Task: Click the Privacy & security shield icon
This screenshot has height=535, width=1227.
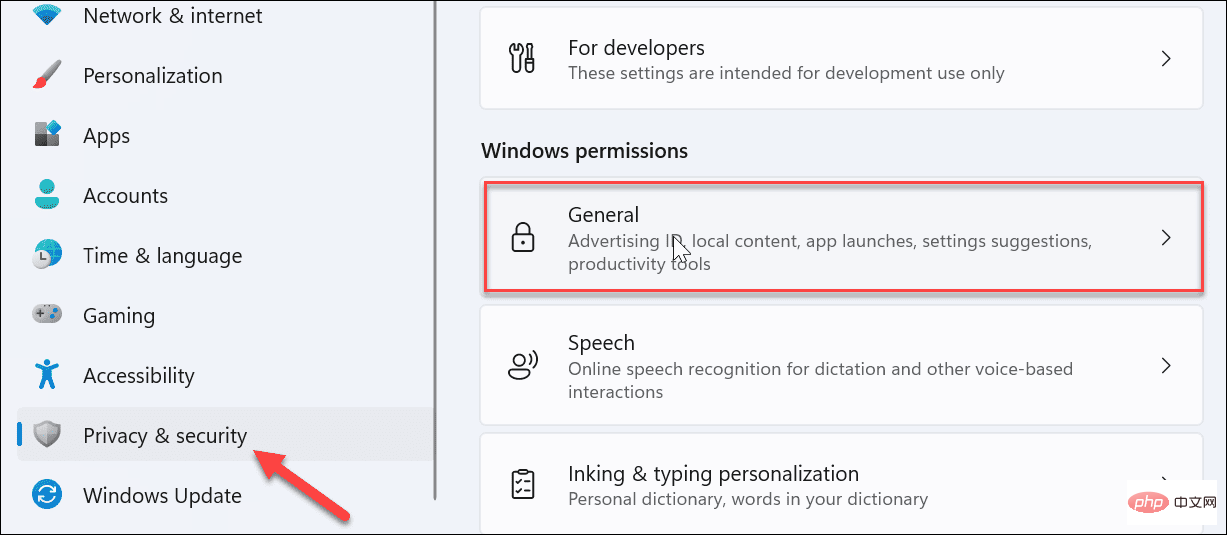Action: pos(47,436)
